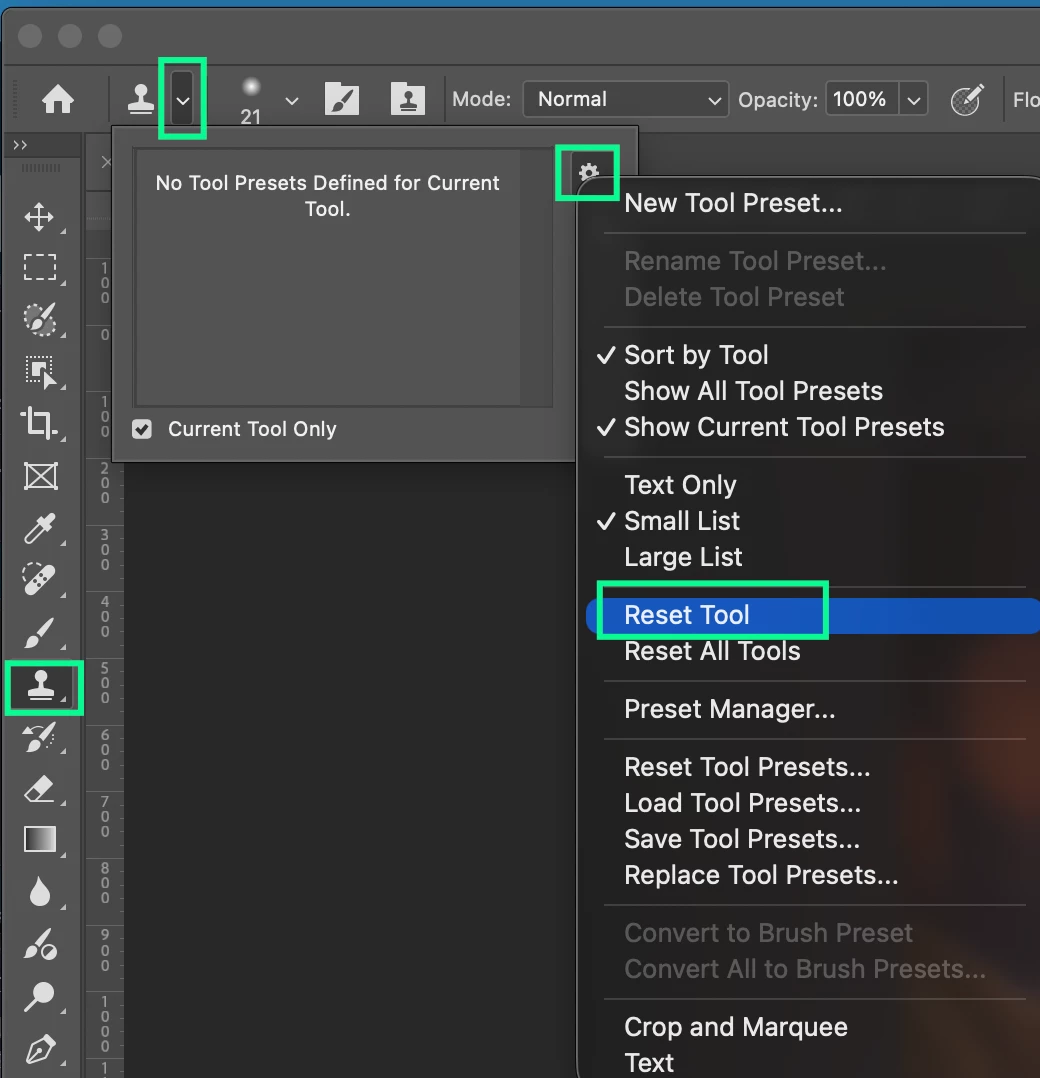Expand the toolbar double-arrow

[x=21, y=145]
